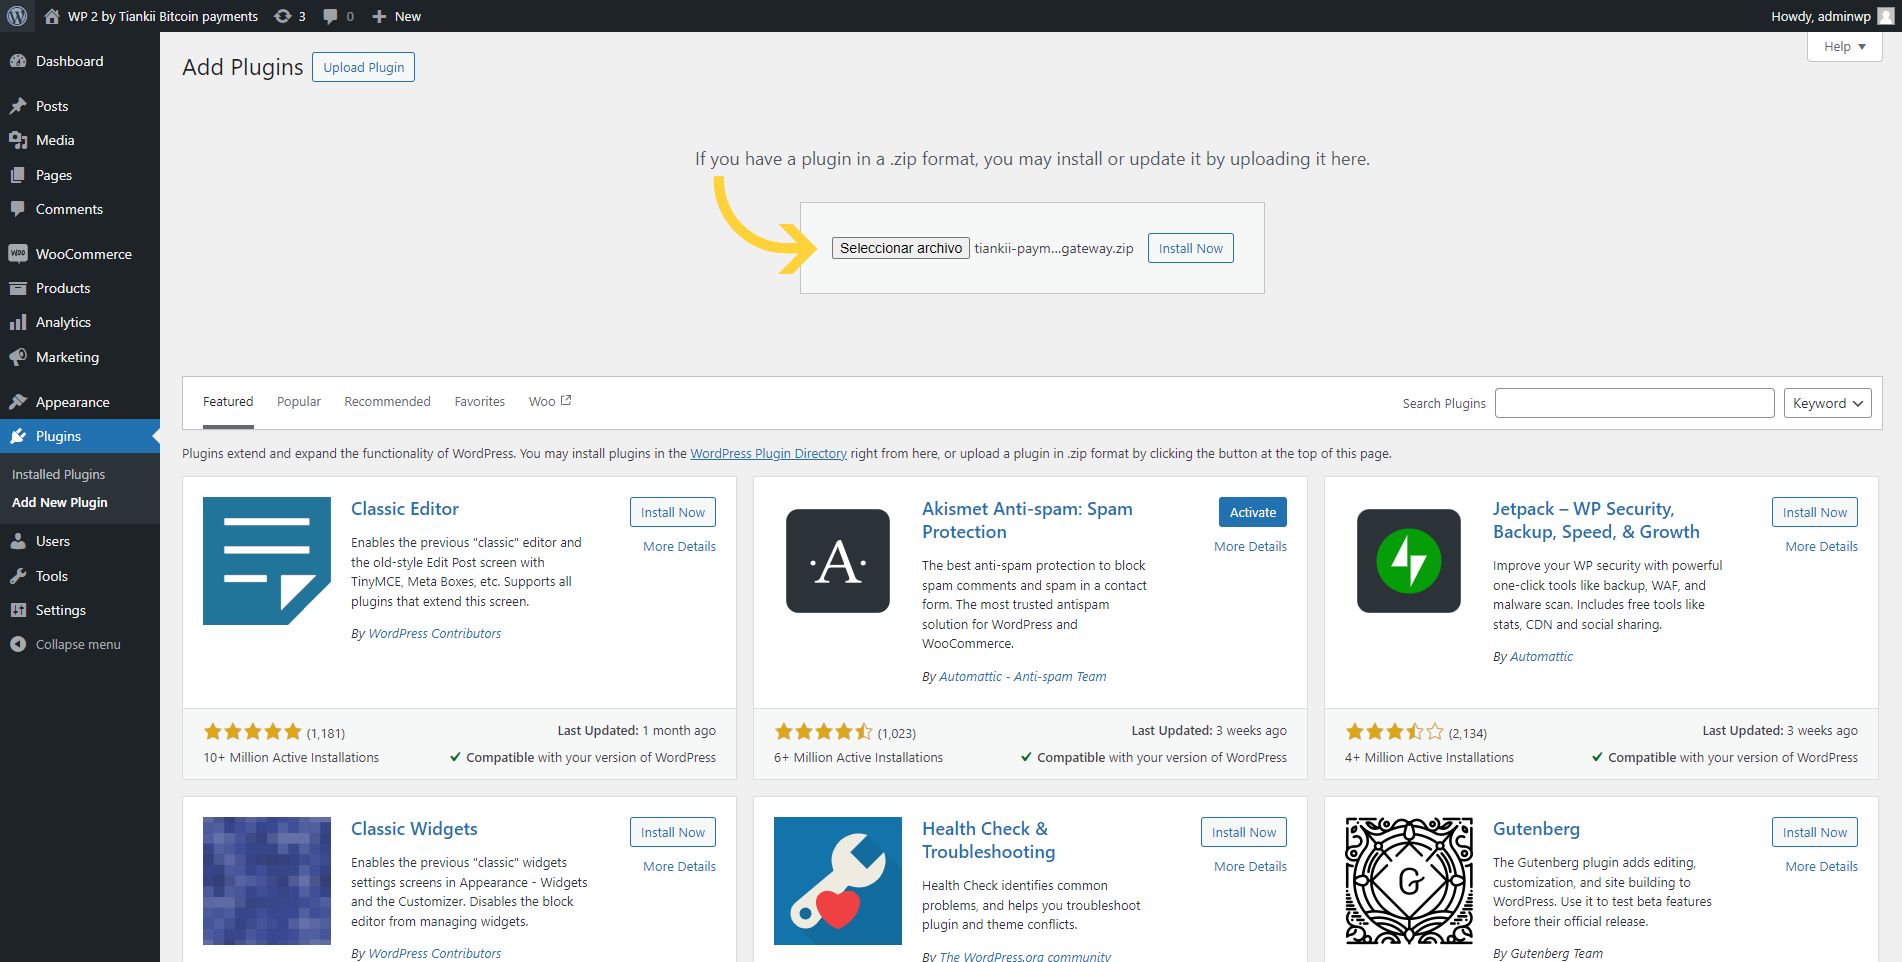Switch to the Recommended tab
This screenshot has width=1902, height=962.
(x=387, y=402)
